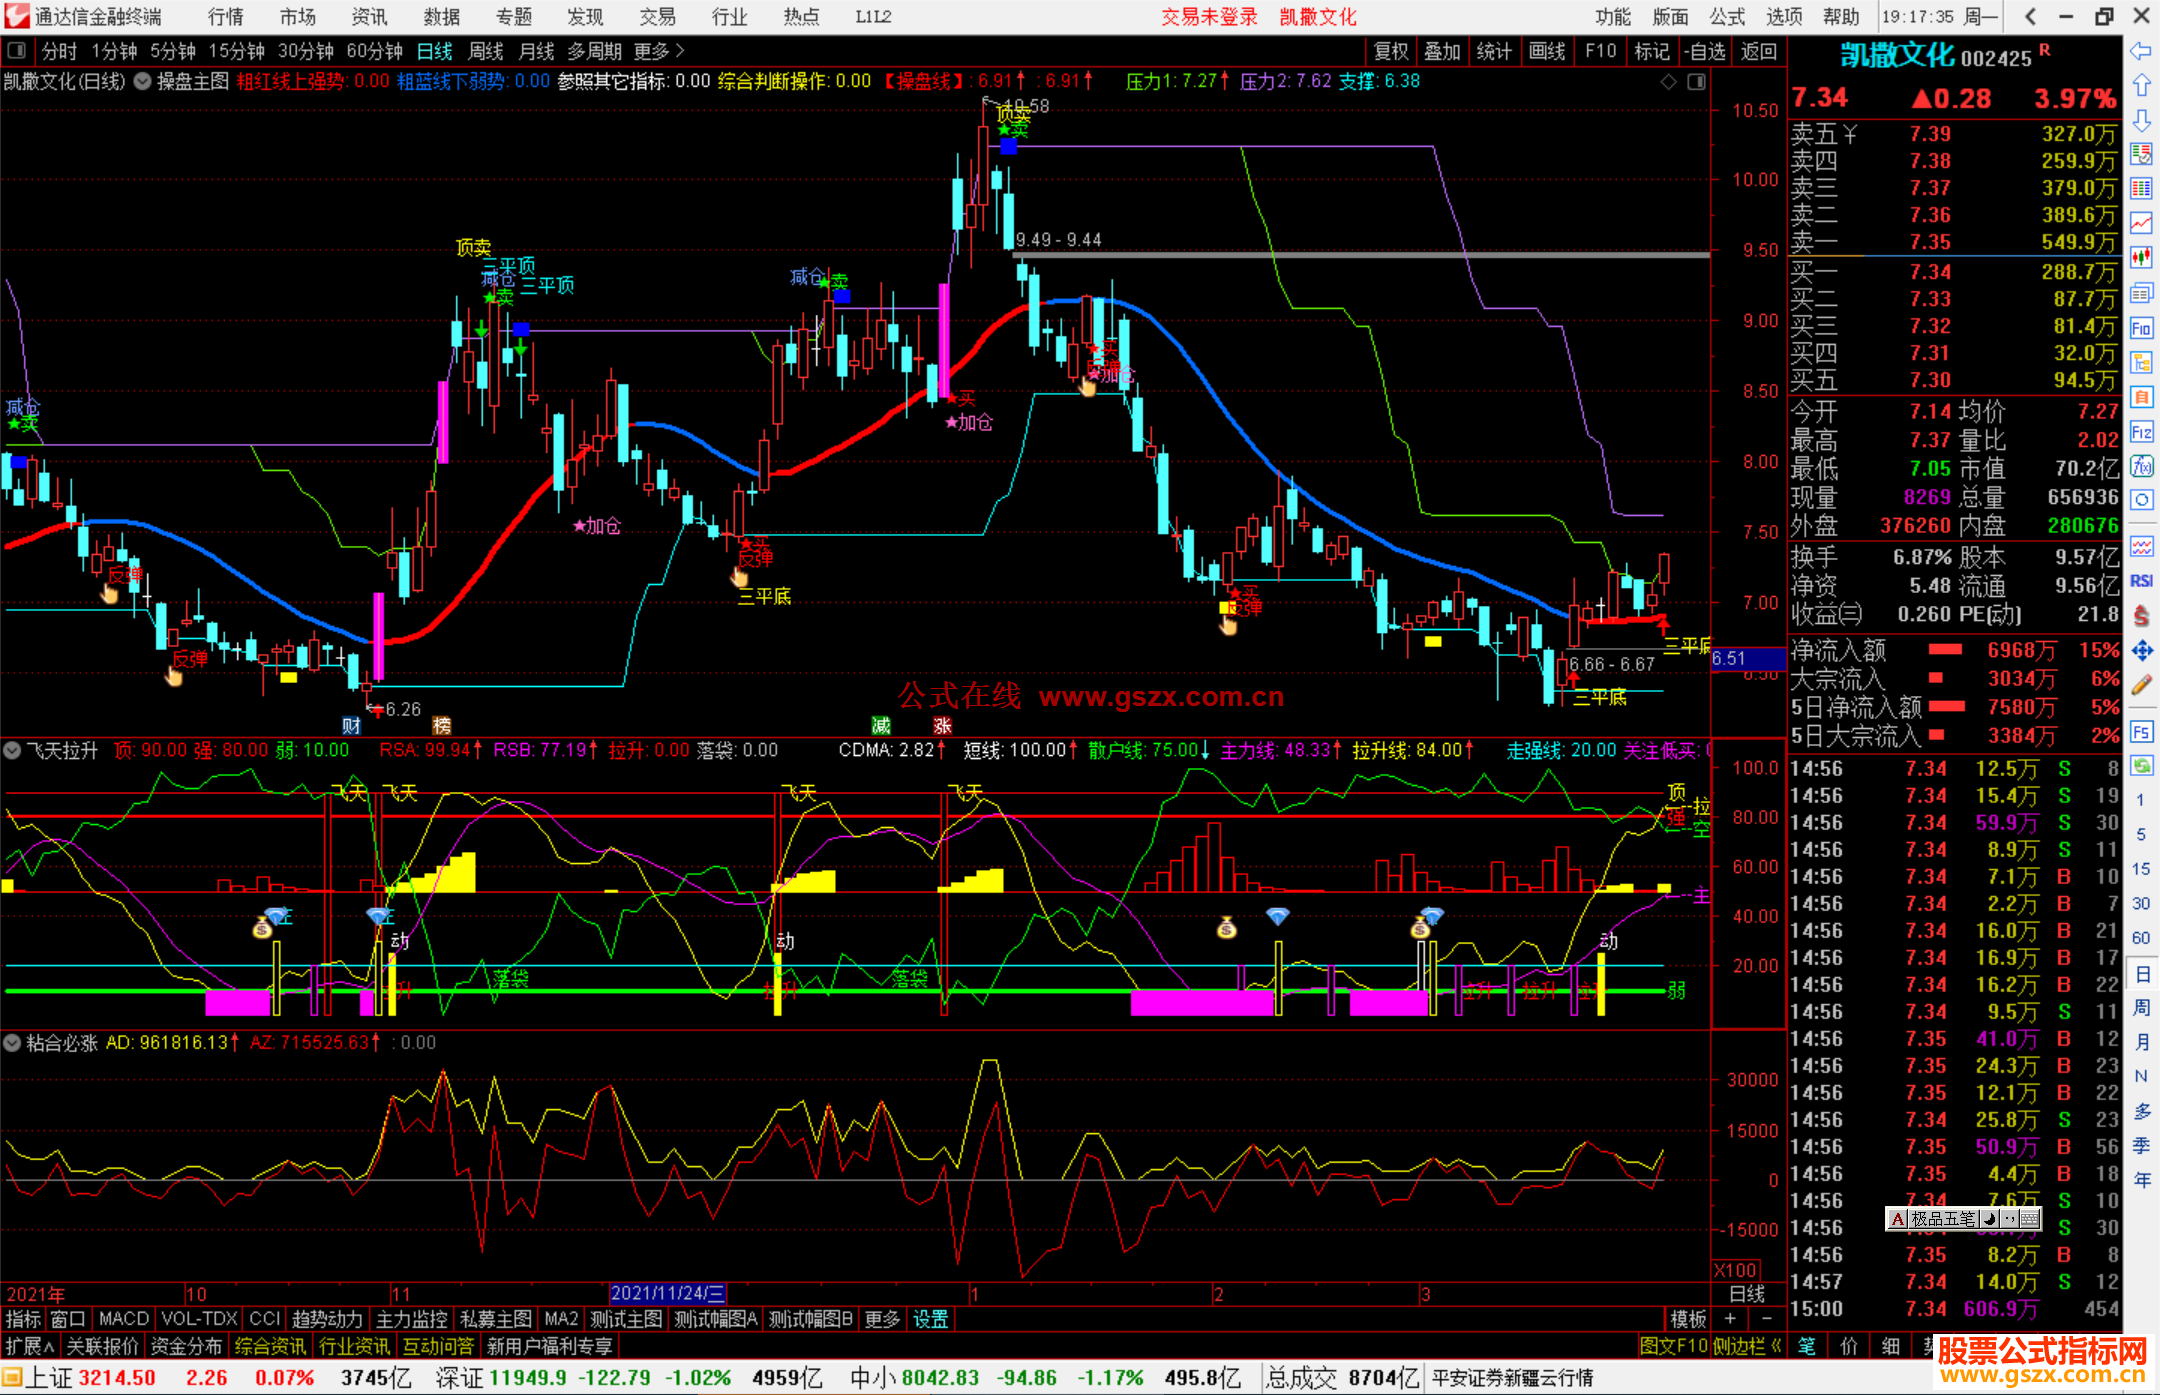Select the 15-minute period in sidebar
Image resolution: width=2160 pixels, height=1395 pixels.
coord(2141,869)
